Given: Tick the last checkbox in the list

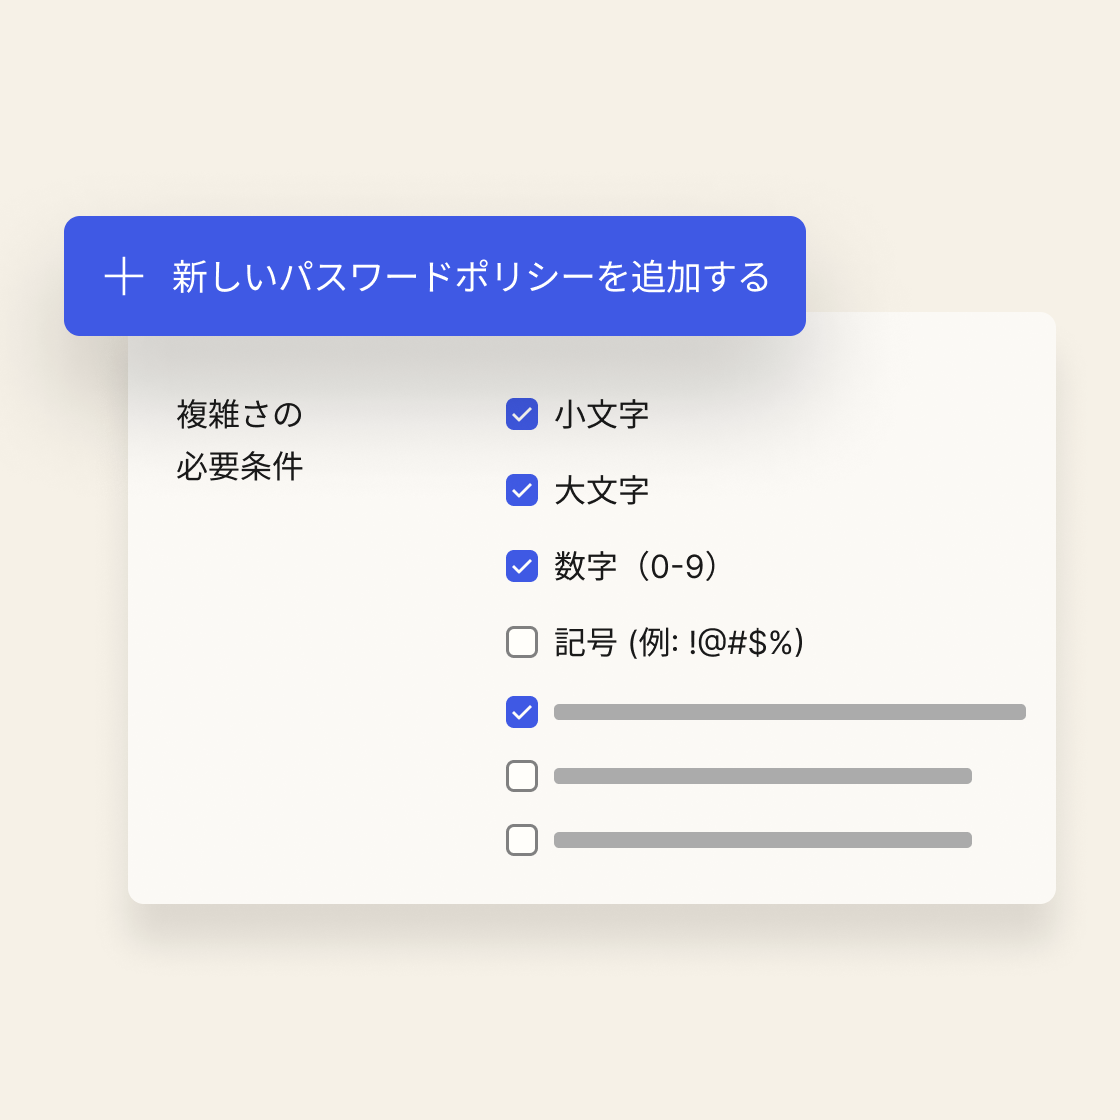Looking at the screenshot, I should pos(522,840).
